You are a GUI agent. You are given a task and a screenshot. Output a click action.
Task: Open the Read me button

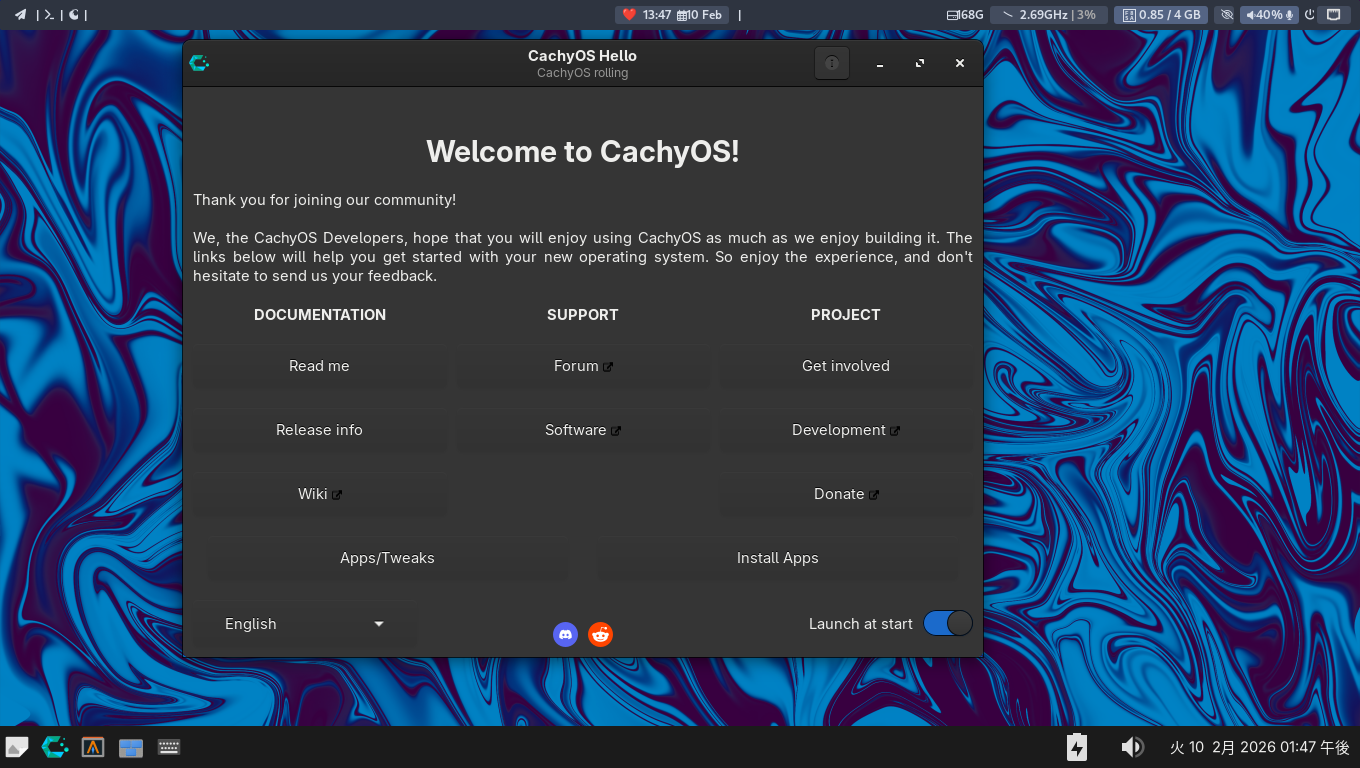point(319,366)
